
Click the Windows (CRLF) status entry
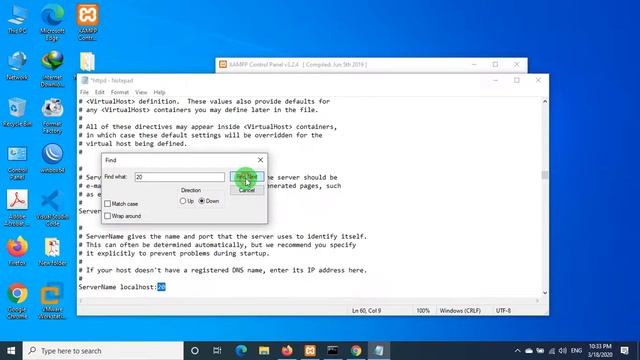[x=460, y=311]
